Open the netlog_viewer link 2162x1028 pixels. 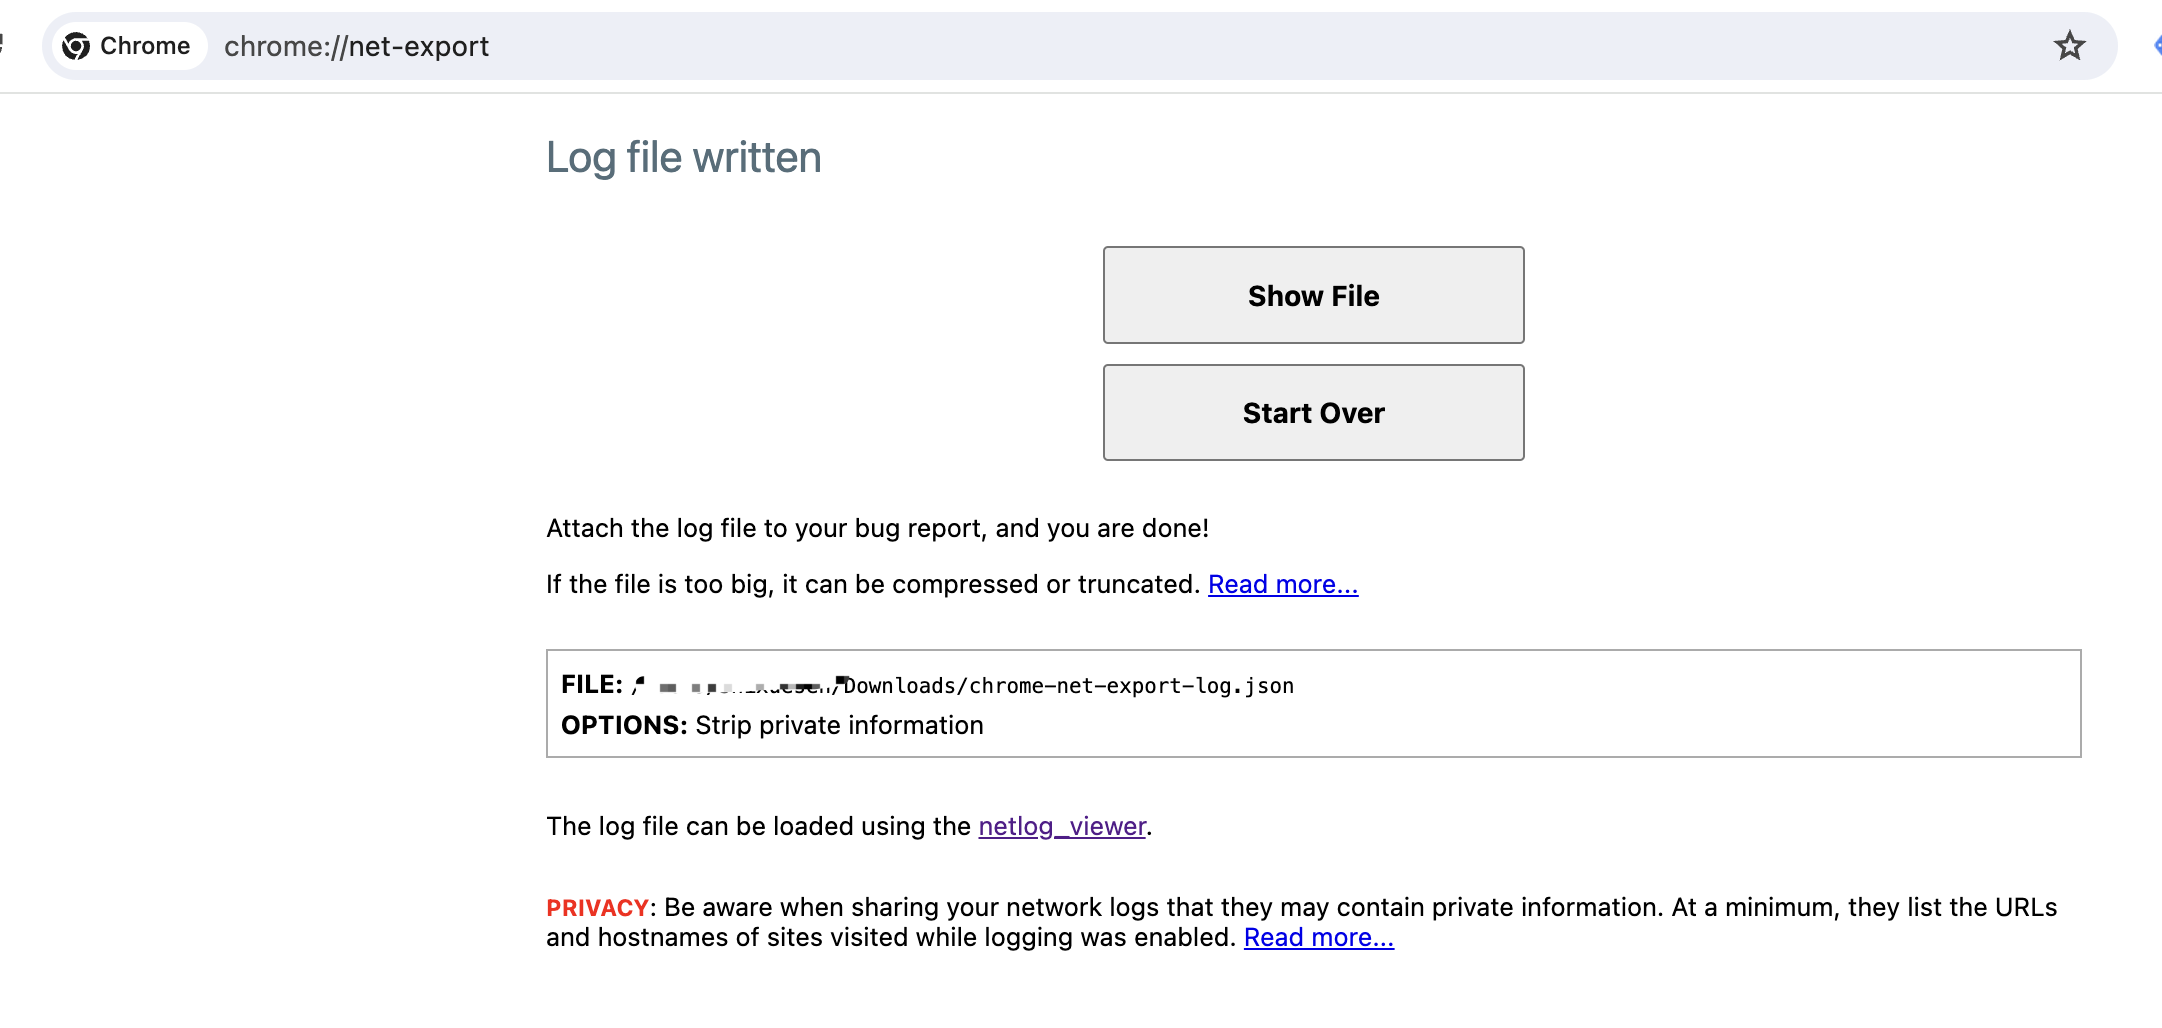point(1061,826)
